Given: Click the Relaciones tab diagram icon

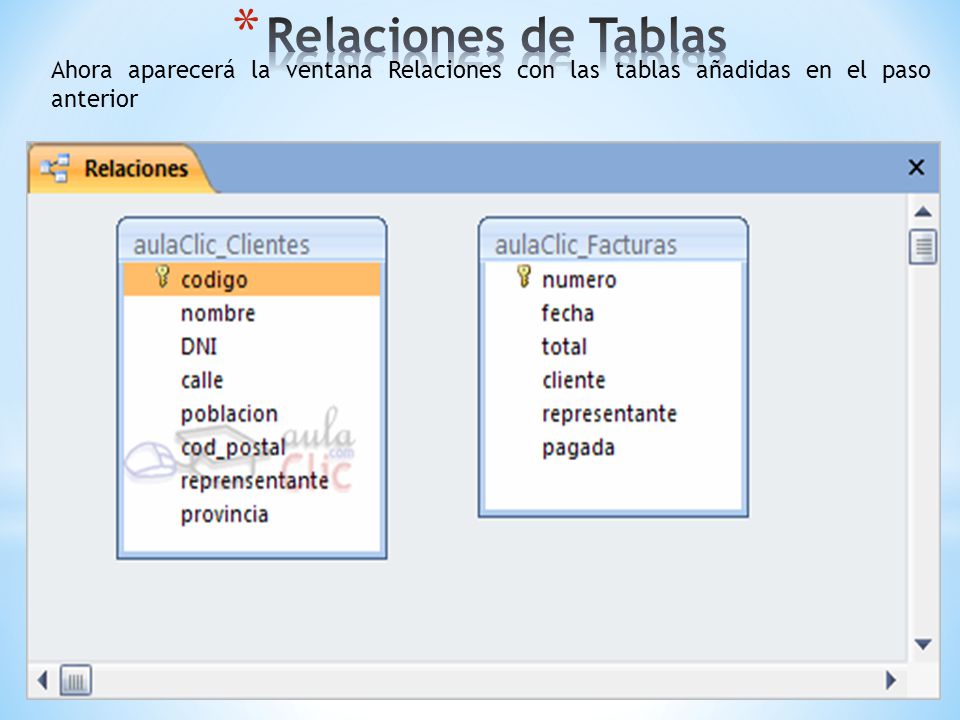Looking at the screenshot, I should tap(54, 168).
